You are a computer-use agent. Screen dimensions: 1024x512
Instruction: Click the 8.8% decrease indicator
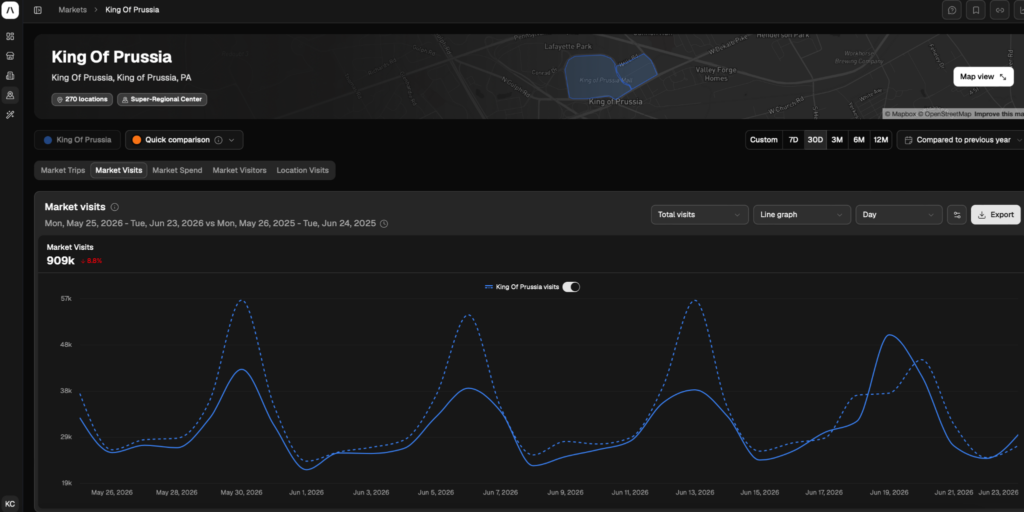(91, 261)
